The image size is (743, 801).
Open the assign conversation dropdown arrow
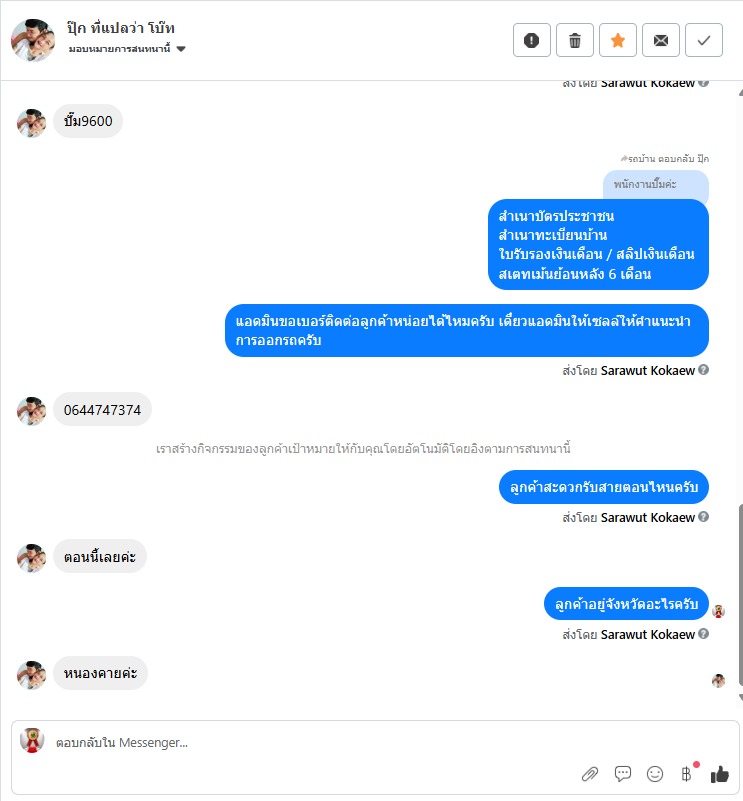181,49
